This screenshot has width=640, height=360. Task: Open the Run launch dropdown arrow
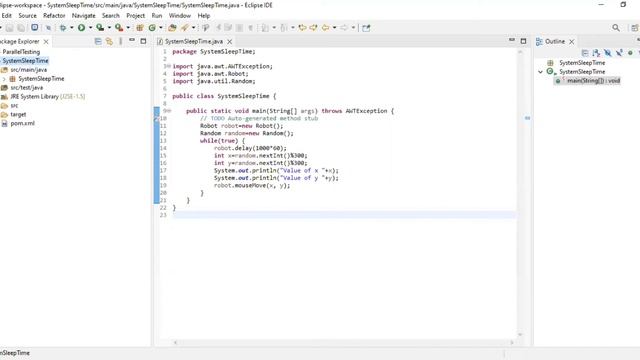coord(91,28)
